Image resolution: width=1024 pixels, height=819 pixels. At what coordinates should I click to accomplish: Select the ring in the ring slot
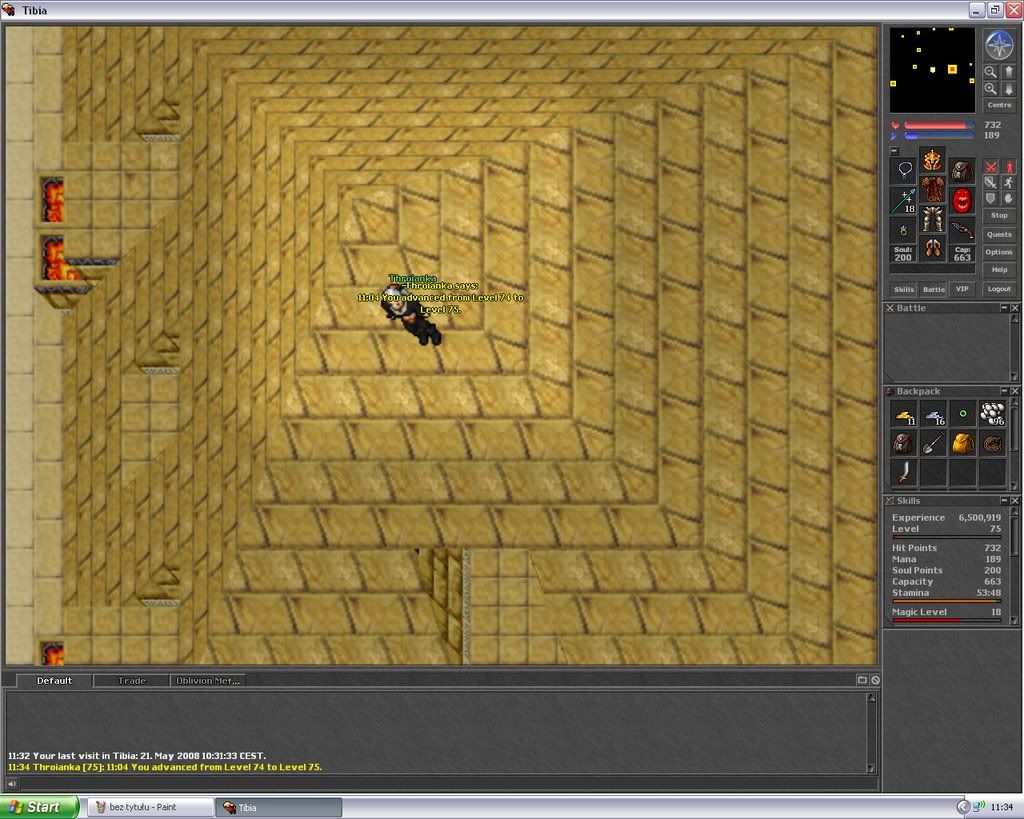coord(904,230)
